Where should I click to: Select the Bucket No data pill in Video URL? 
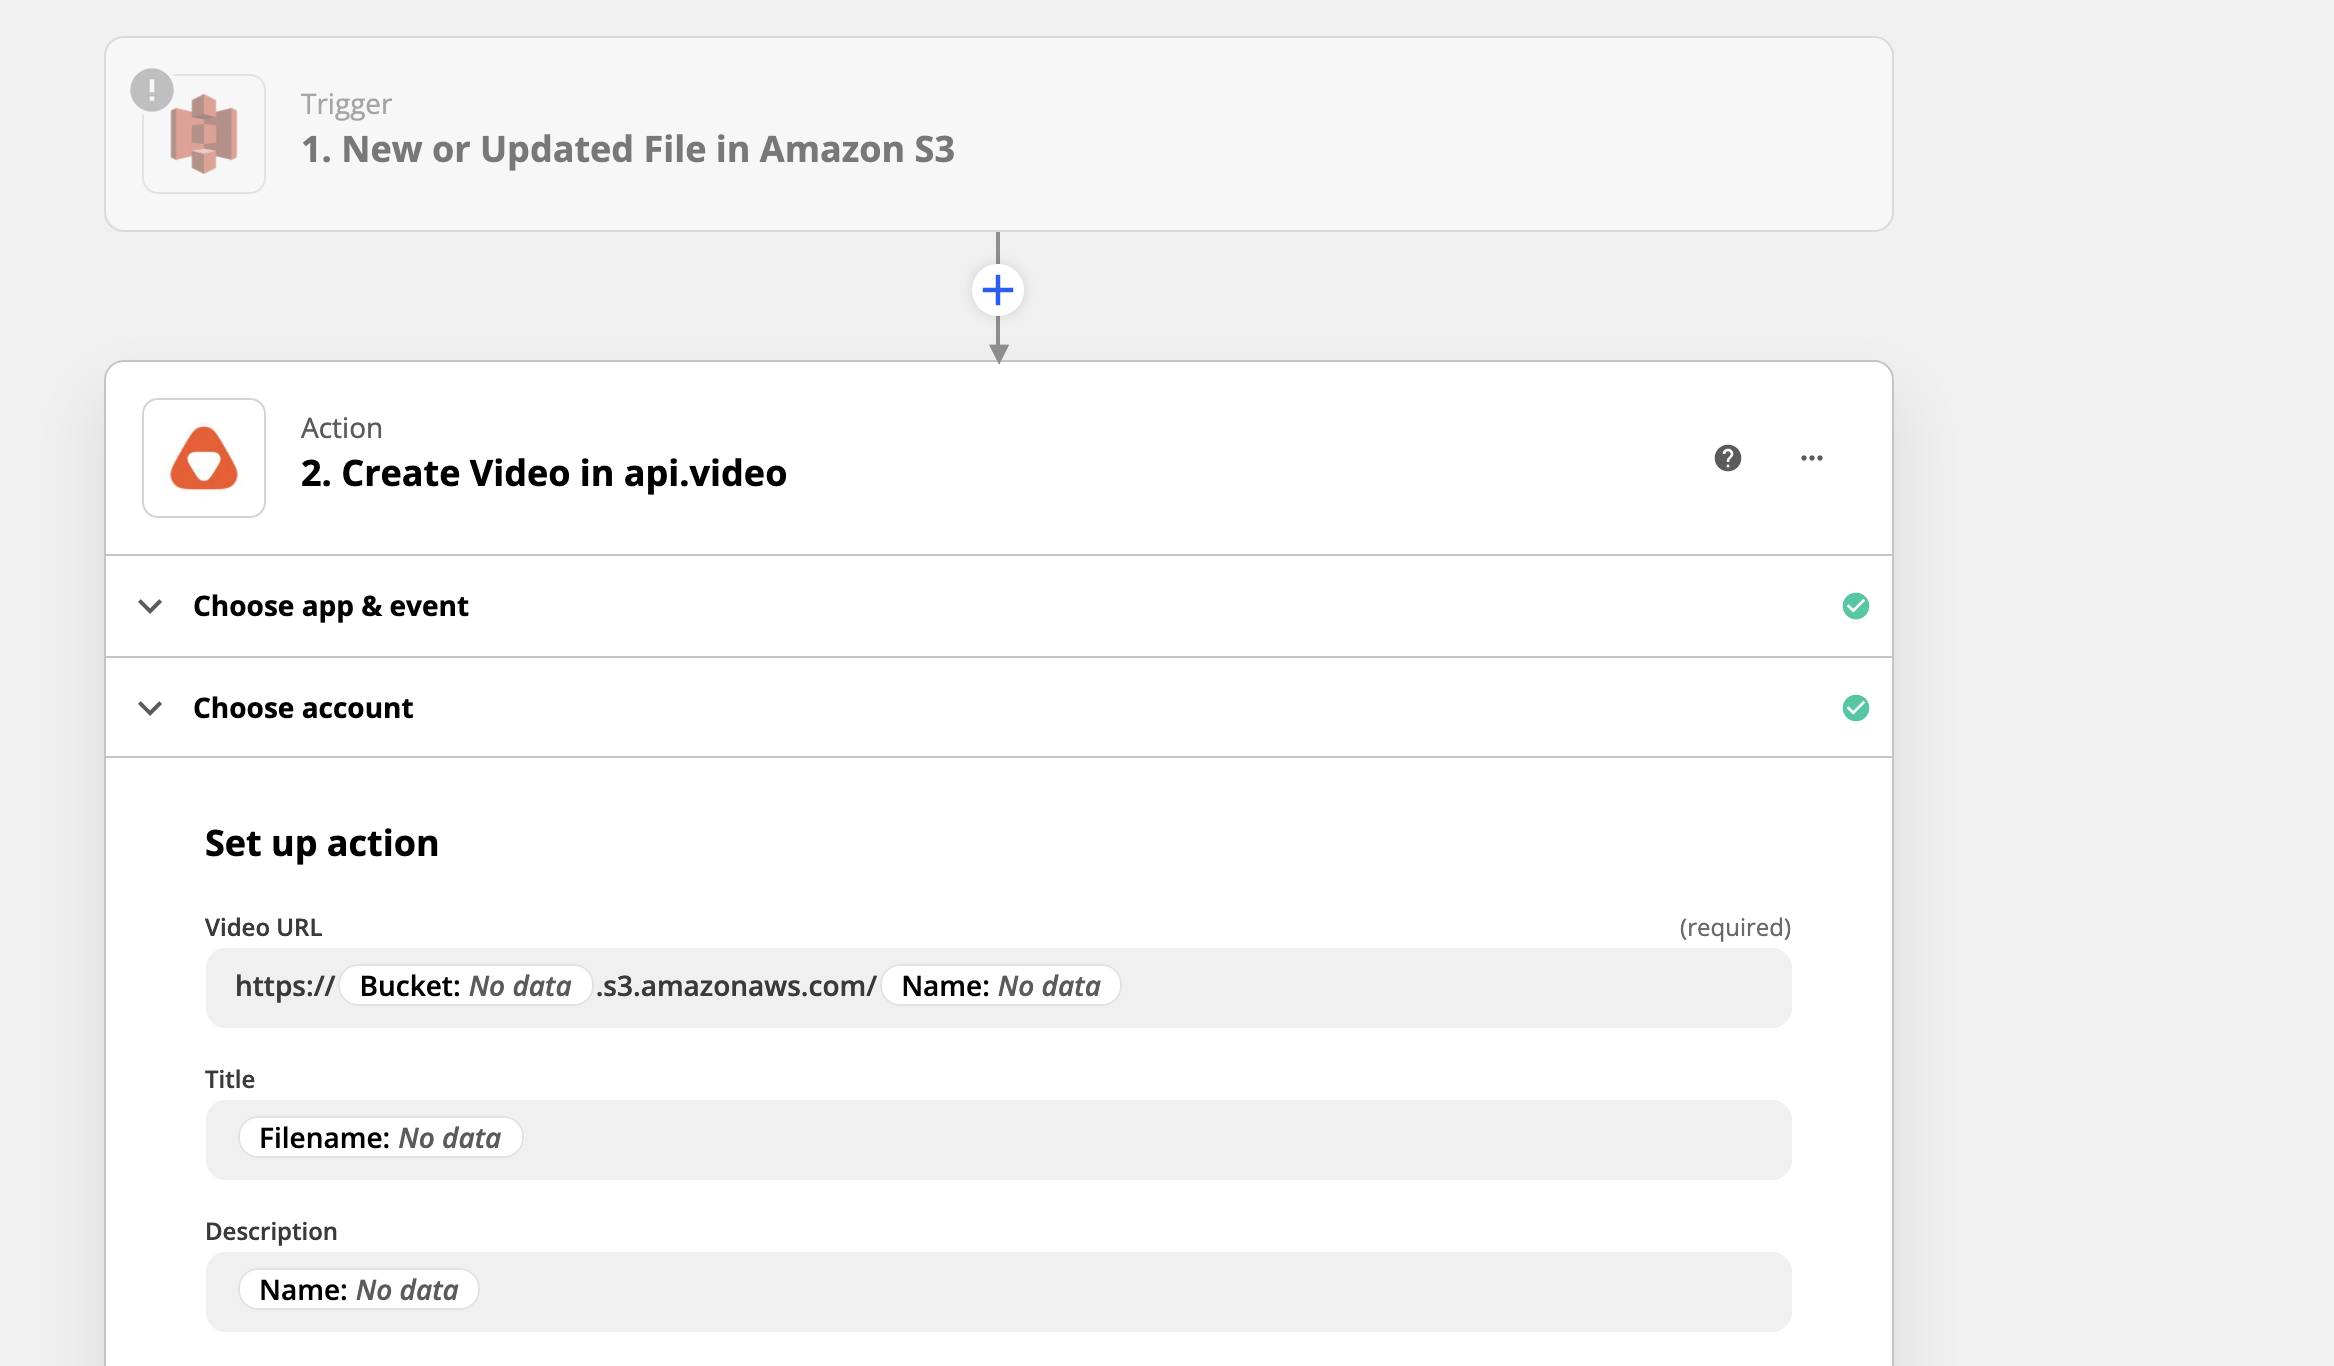tap(463, 985)
